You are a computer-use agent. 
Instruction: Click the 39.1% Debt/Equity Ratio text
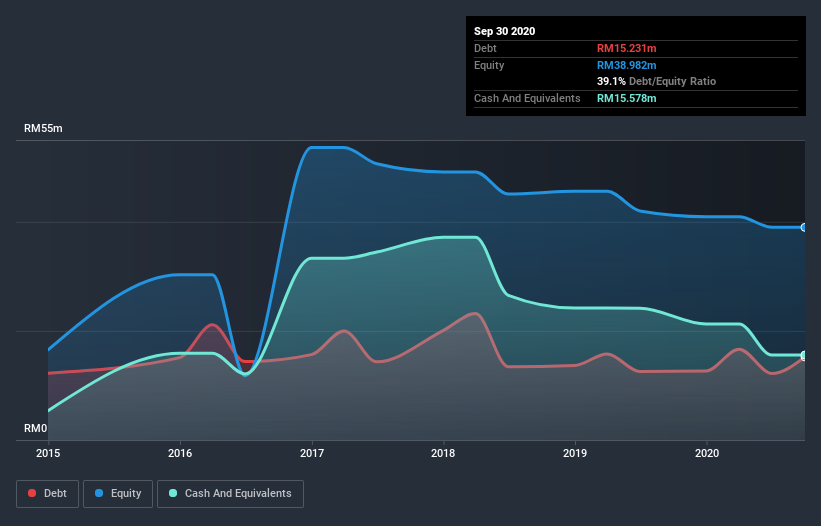657,81
